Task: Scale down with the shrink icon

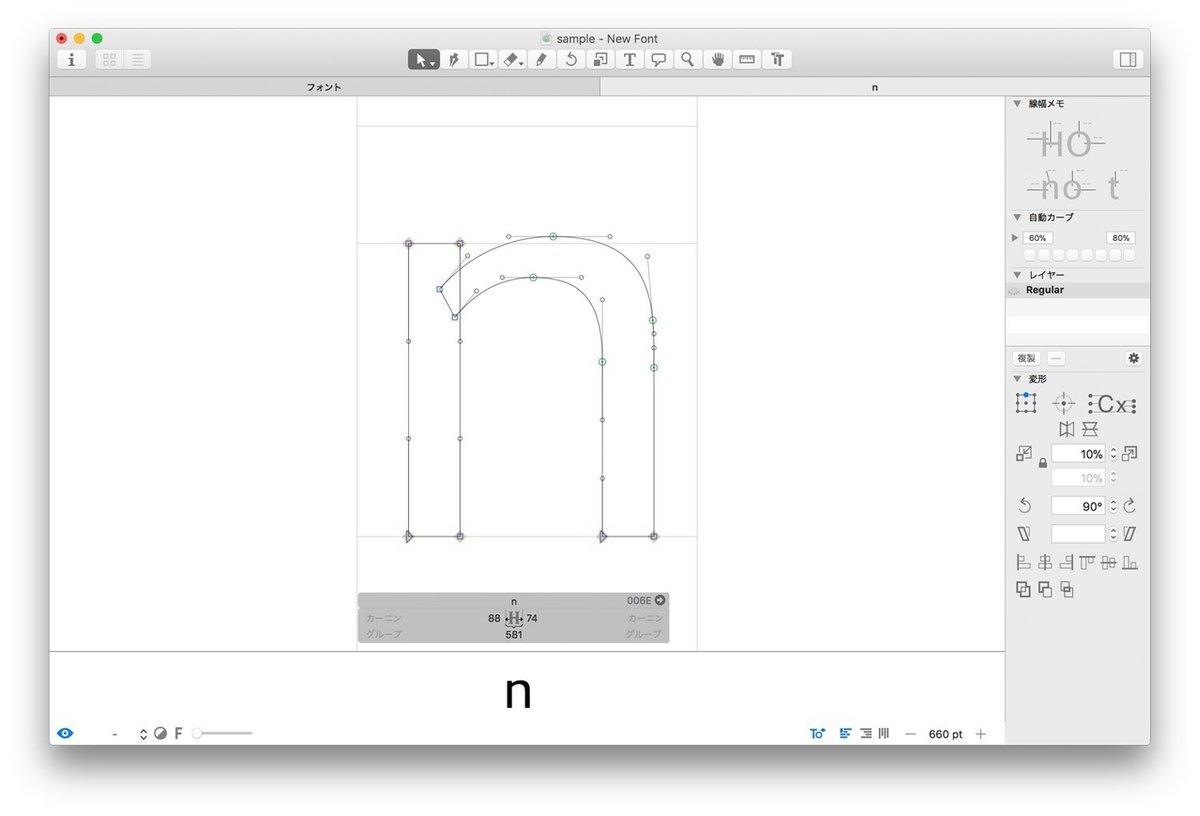Action: coord(1023,454)
